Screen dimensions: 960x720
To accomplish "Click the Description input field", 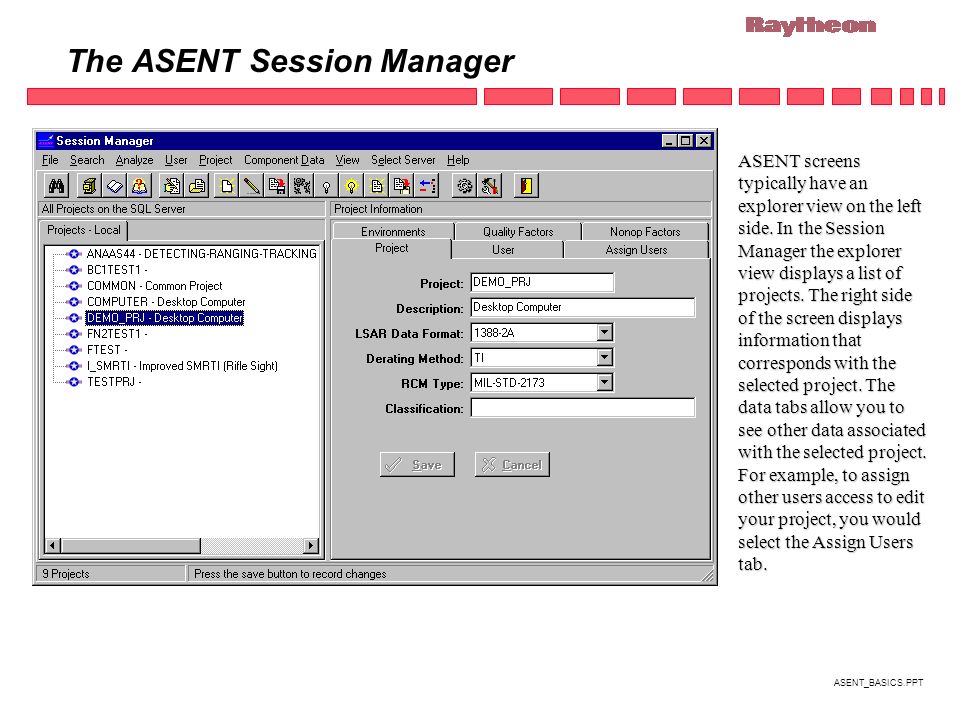I will coord(583,307).
